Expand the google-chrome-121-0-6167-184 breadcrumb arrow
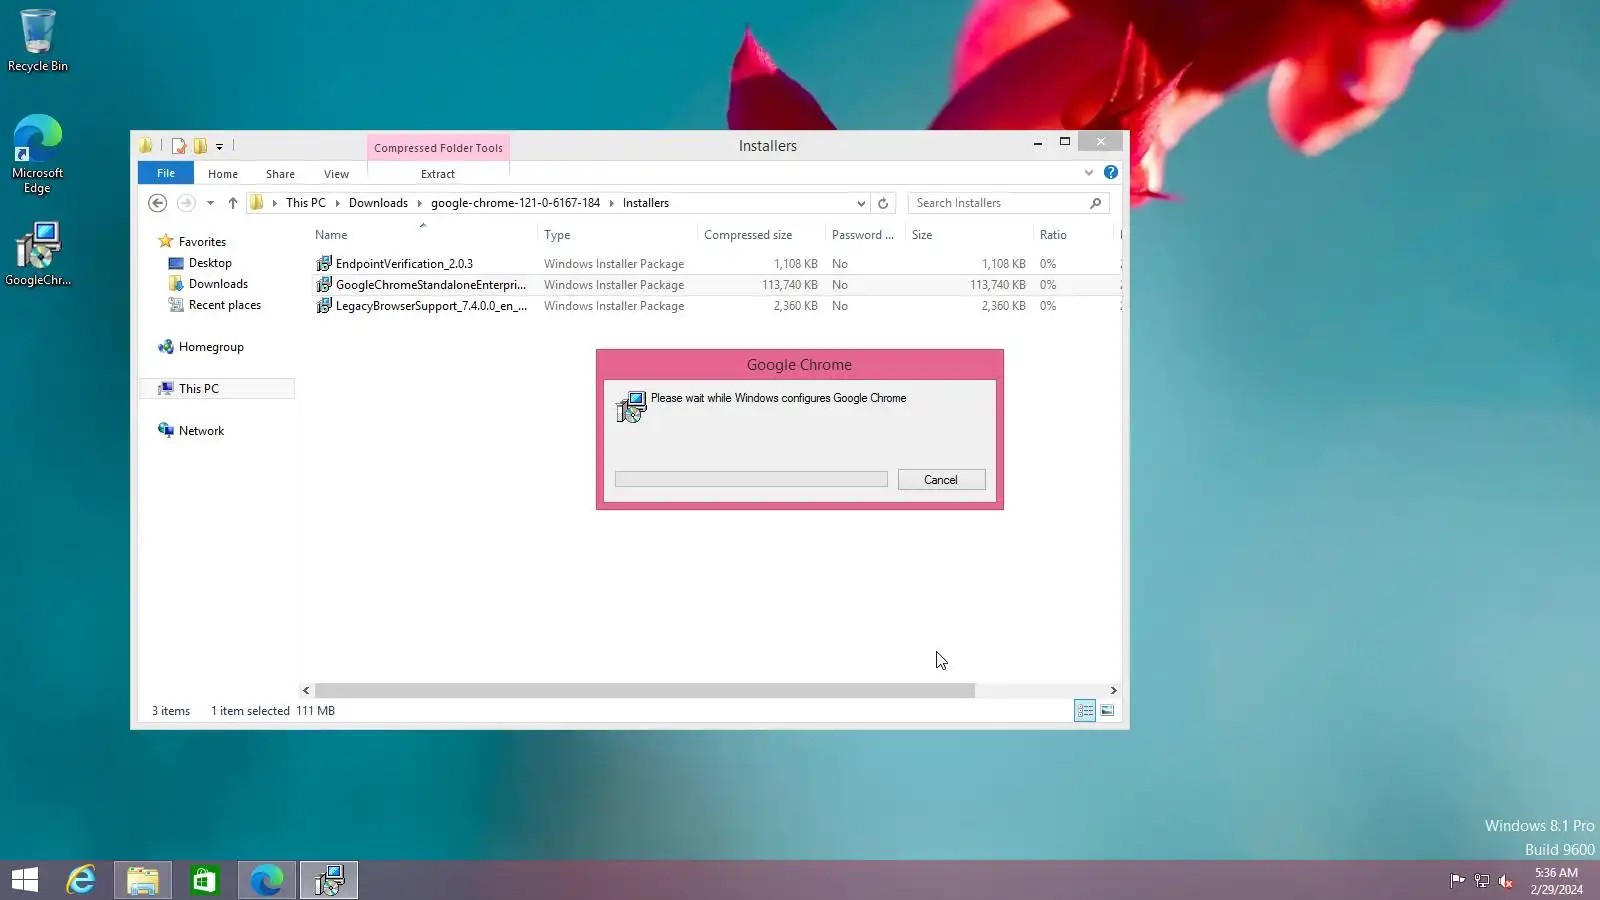Viewport: 1600px width, 900px height. pyautogui.click(x=612, y=203)
